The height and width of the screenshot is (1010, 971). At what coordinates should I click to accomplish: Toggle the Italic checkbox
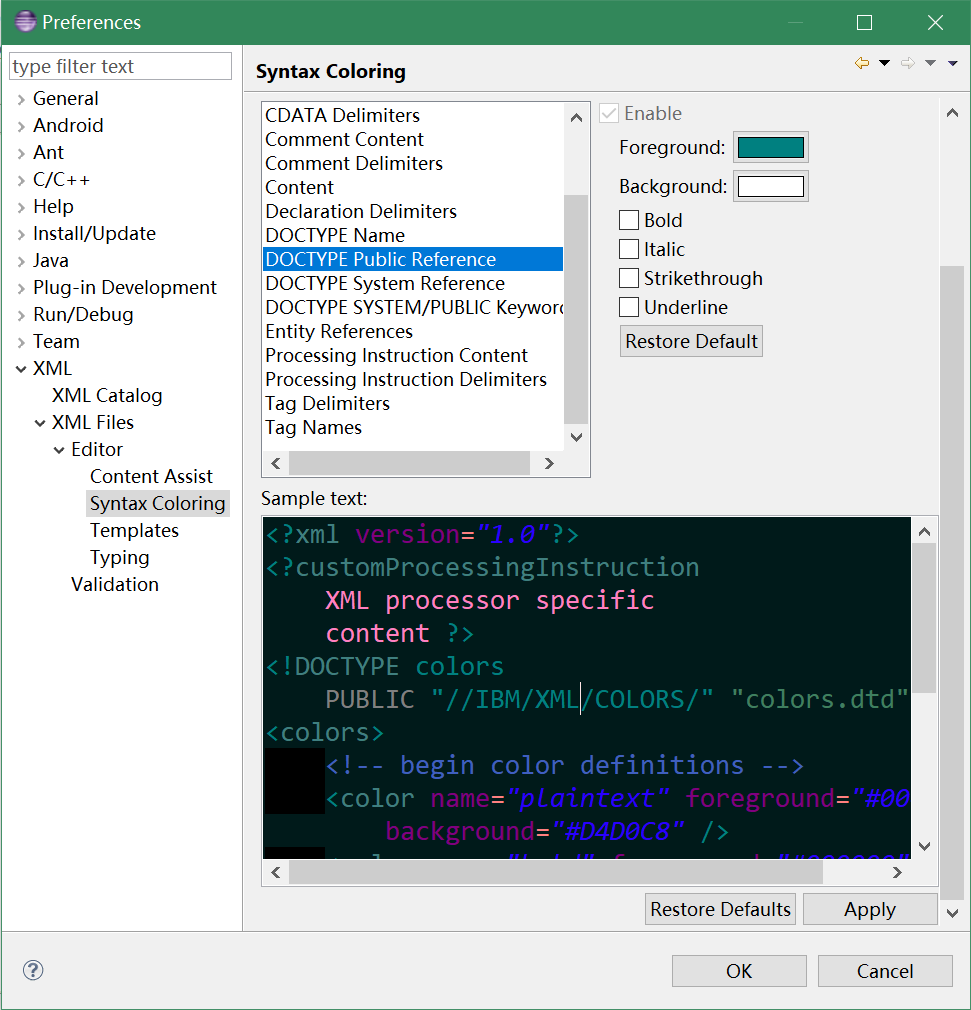tap(629, 249)
